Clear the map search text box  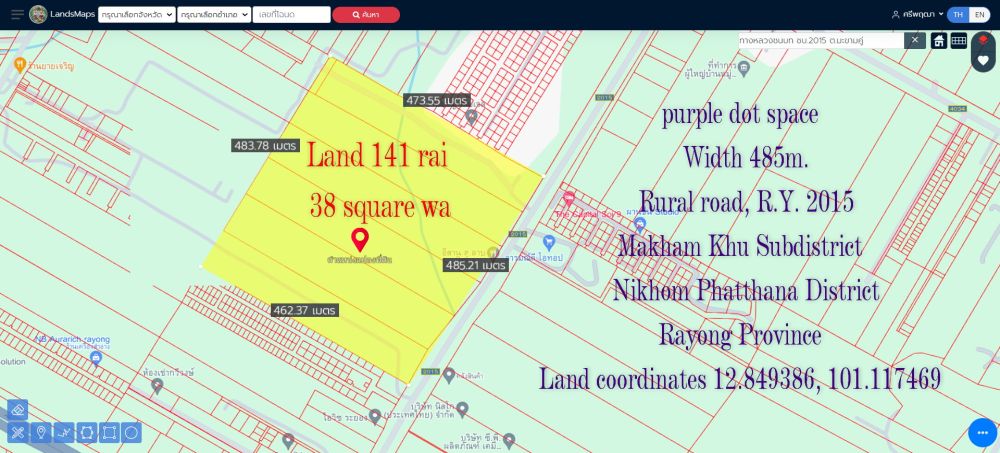pyautogui.click(x=914, y=40)
